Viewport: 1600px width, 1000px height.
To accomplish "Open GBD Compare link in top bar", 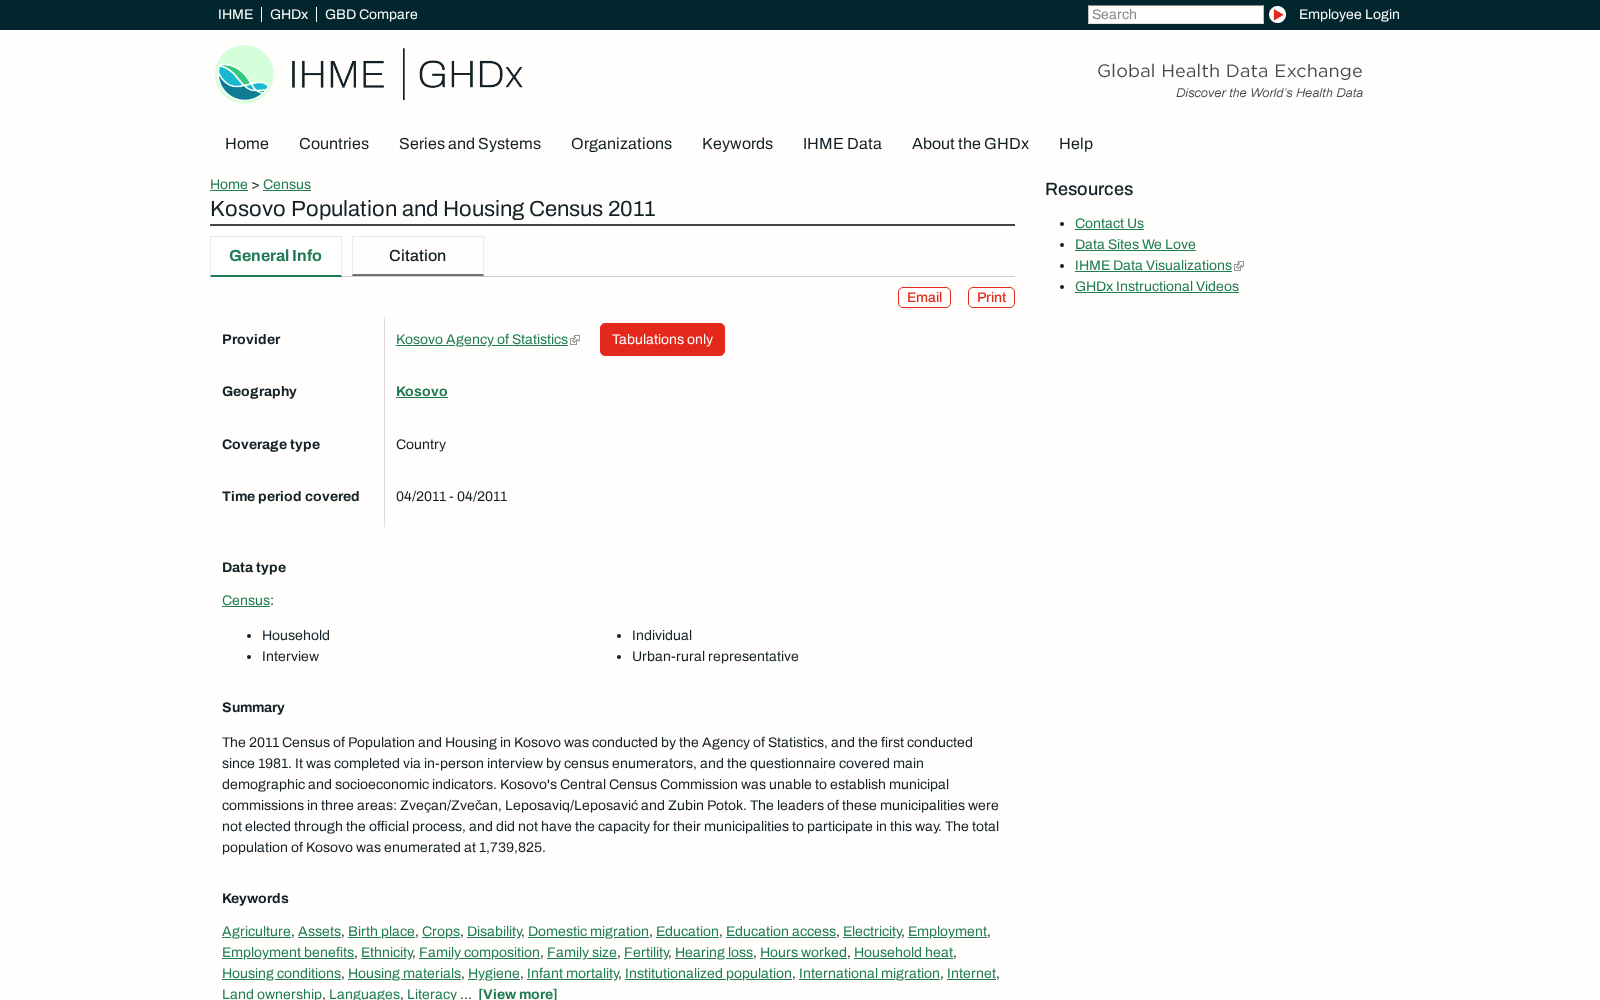I will pyautogui.click(x=371, y=14).
